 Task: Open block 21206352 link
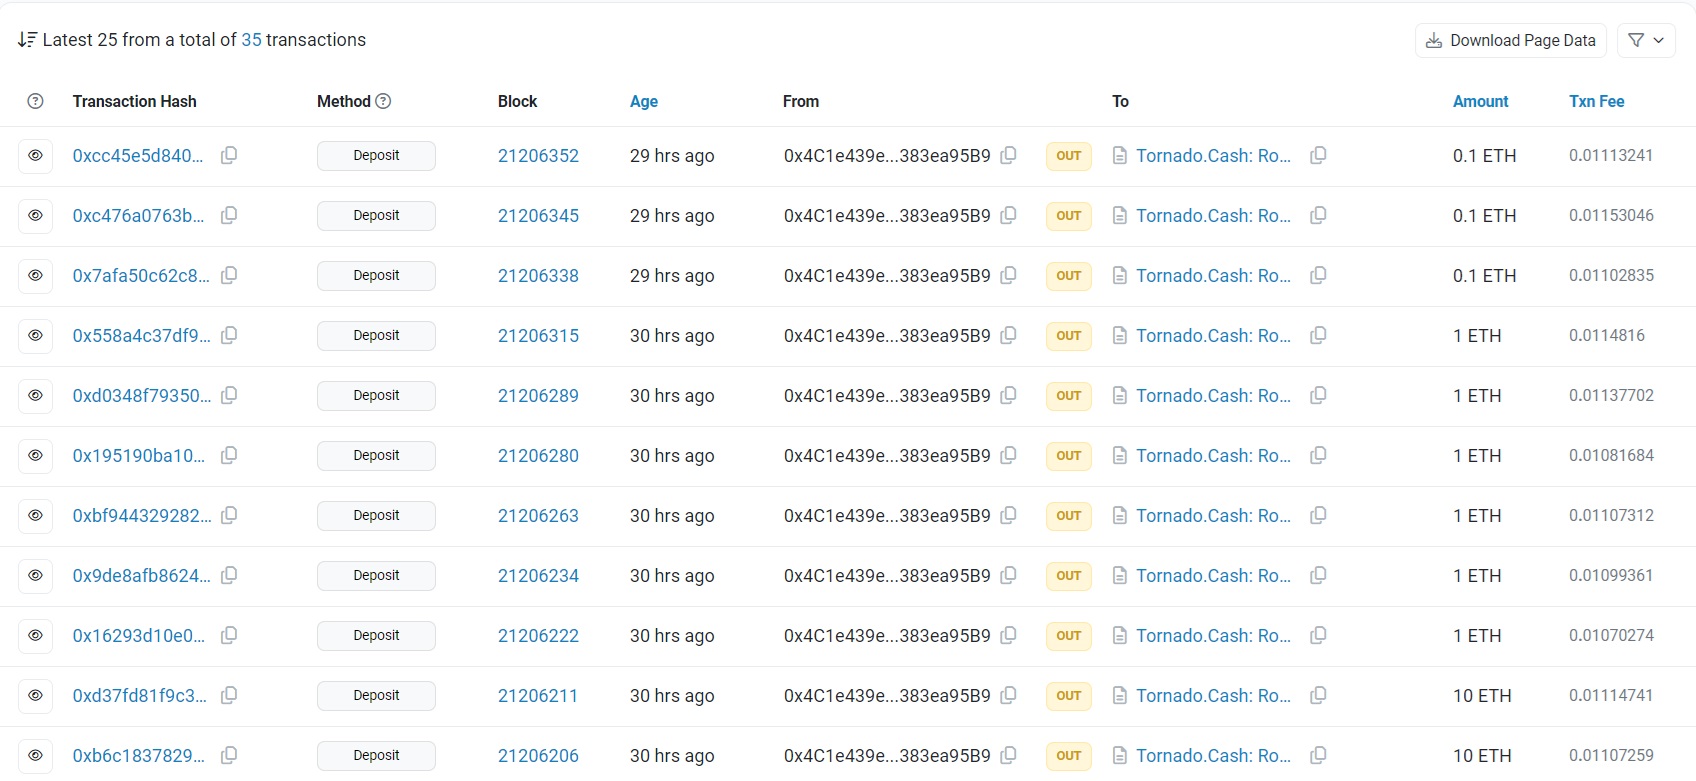[x=538, y=156]
